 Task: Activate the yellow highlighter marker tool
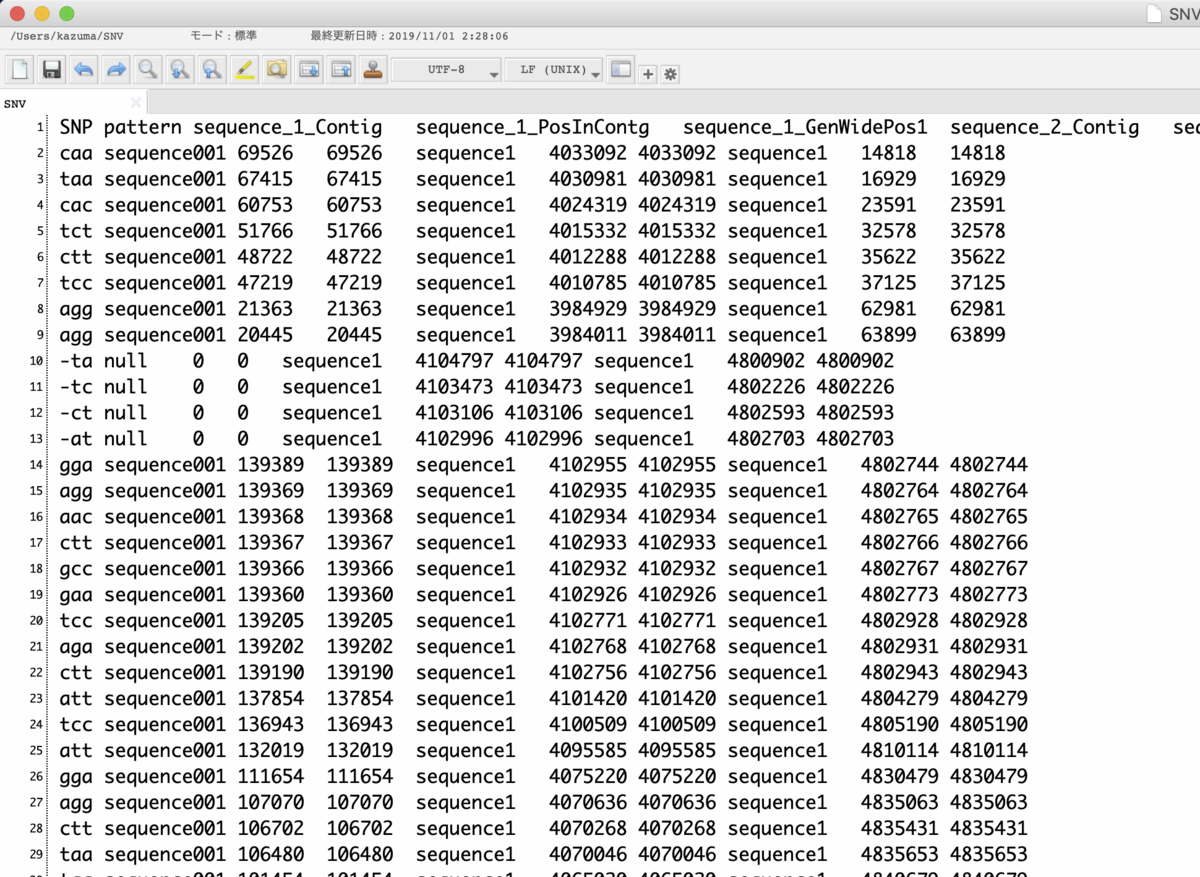(x=244, y=70)
